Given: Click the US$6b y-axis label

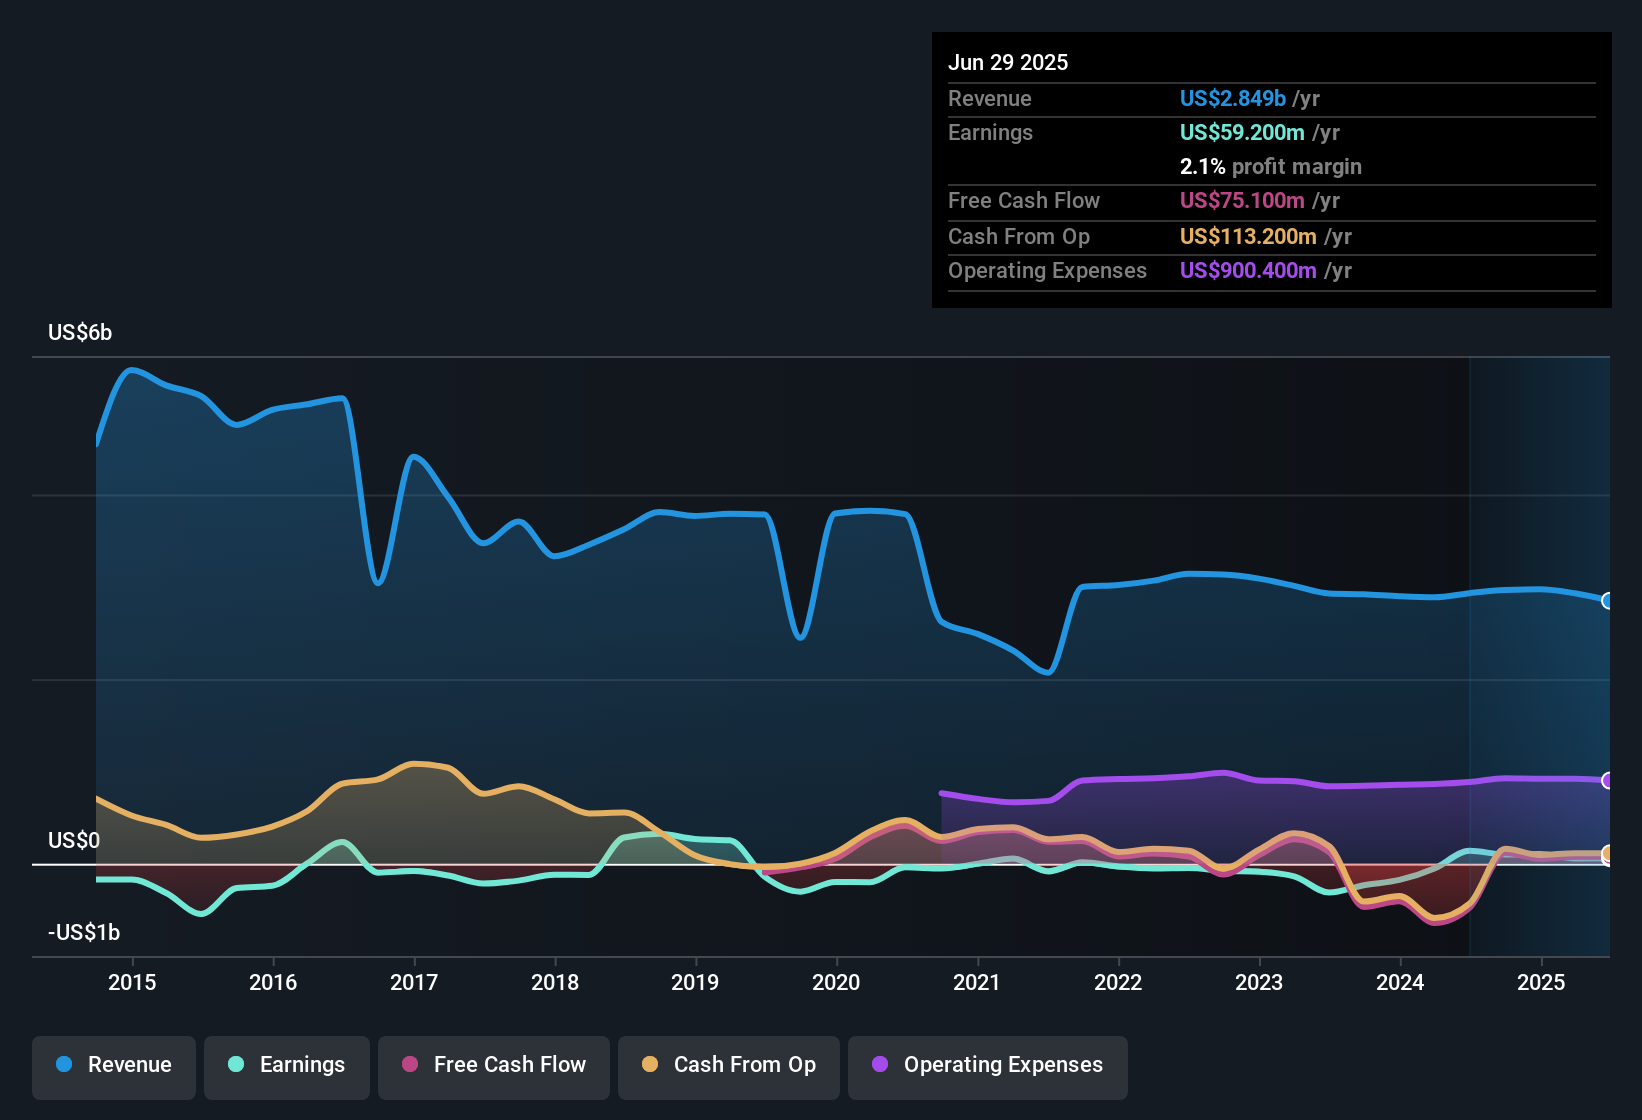Looking at the screenshot, I should (x=80, y=332).
